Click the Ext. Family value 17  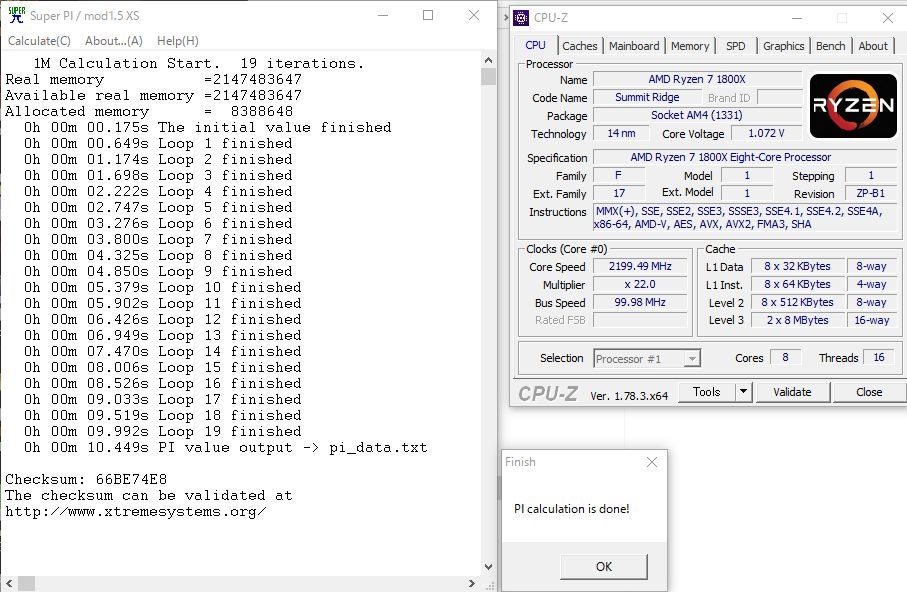pyautogui.click(x=619, y=193)
